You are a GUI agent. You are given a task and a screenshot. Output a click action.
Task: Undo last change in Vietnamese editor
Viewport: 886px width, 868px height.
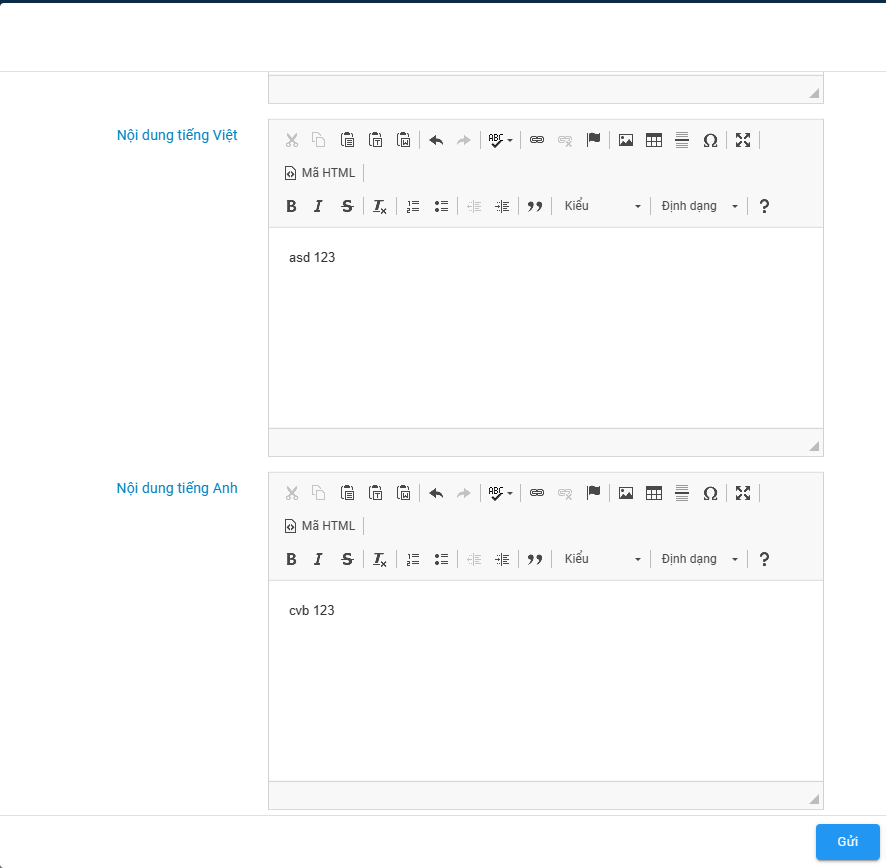click(436, 140)
